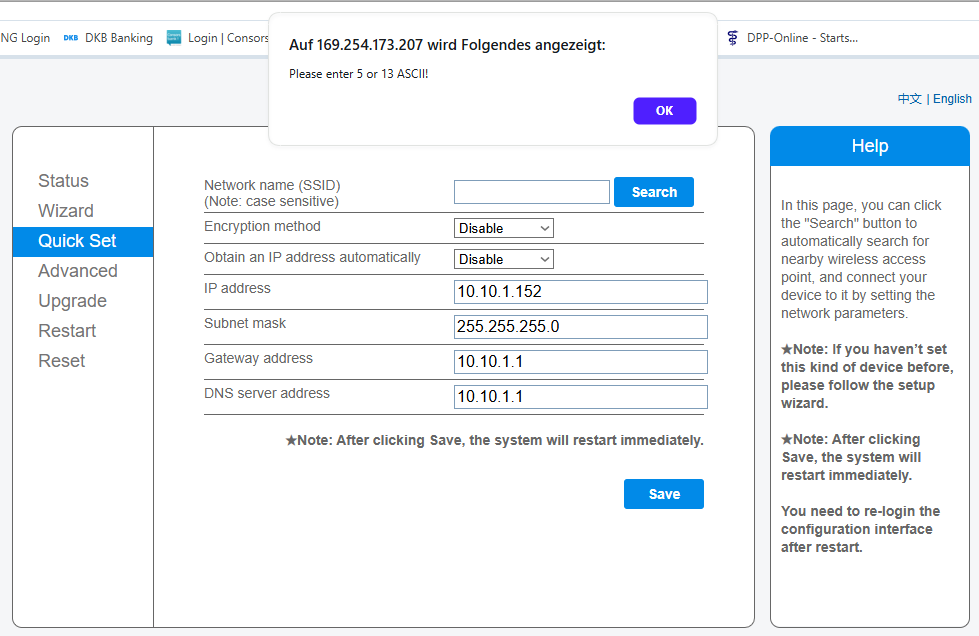Open the Upgrade page
Image resolution: width=979 pixels, height=636 pixels.
pyautogui.click(x=72, y=301)
